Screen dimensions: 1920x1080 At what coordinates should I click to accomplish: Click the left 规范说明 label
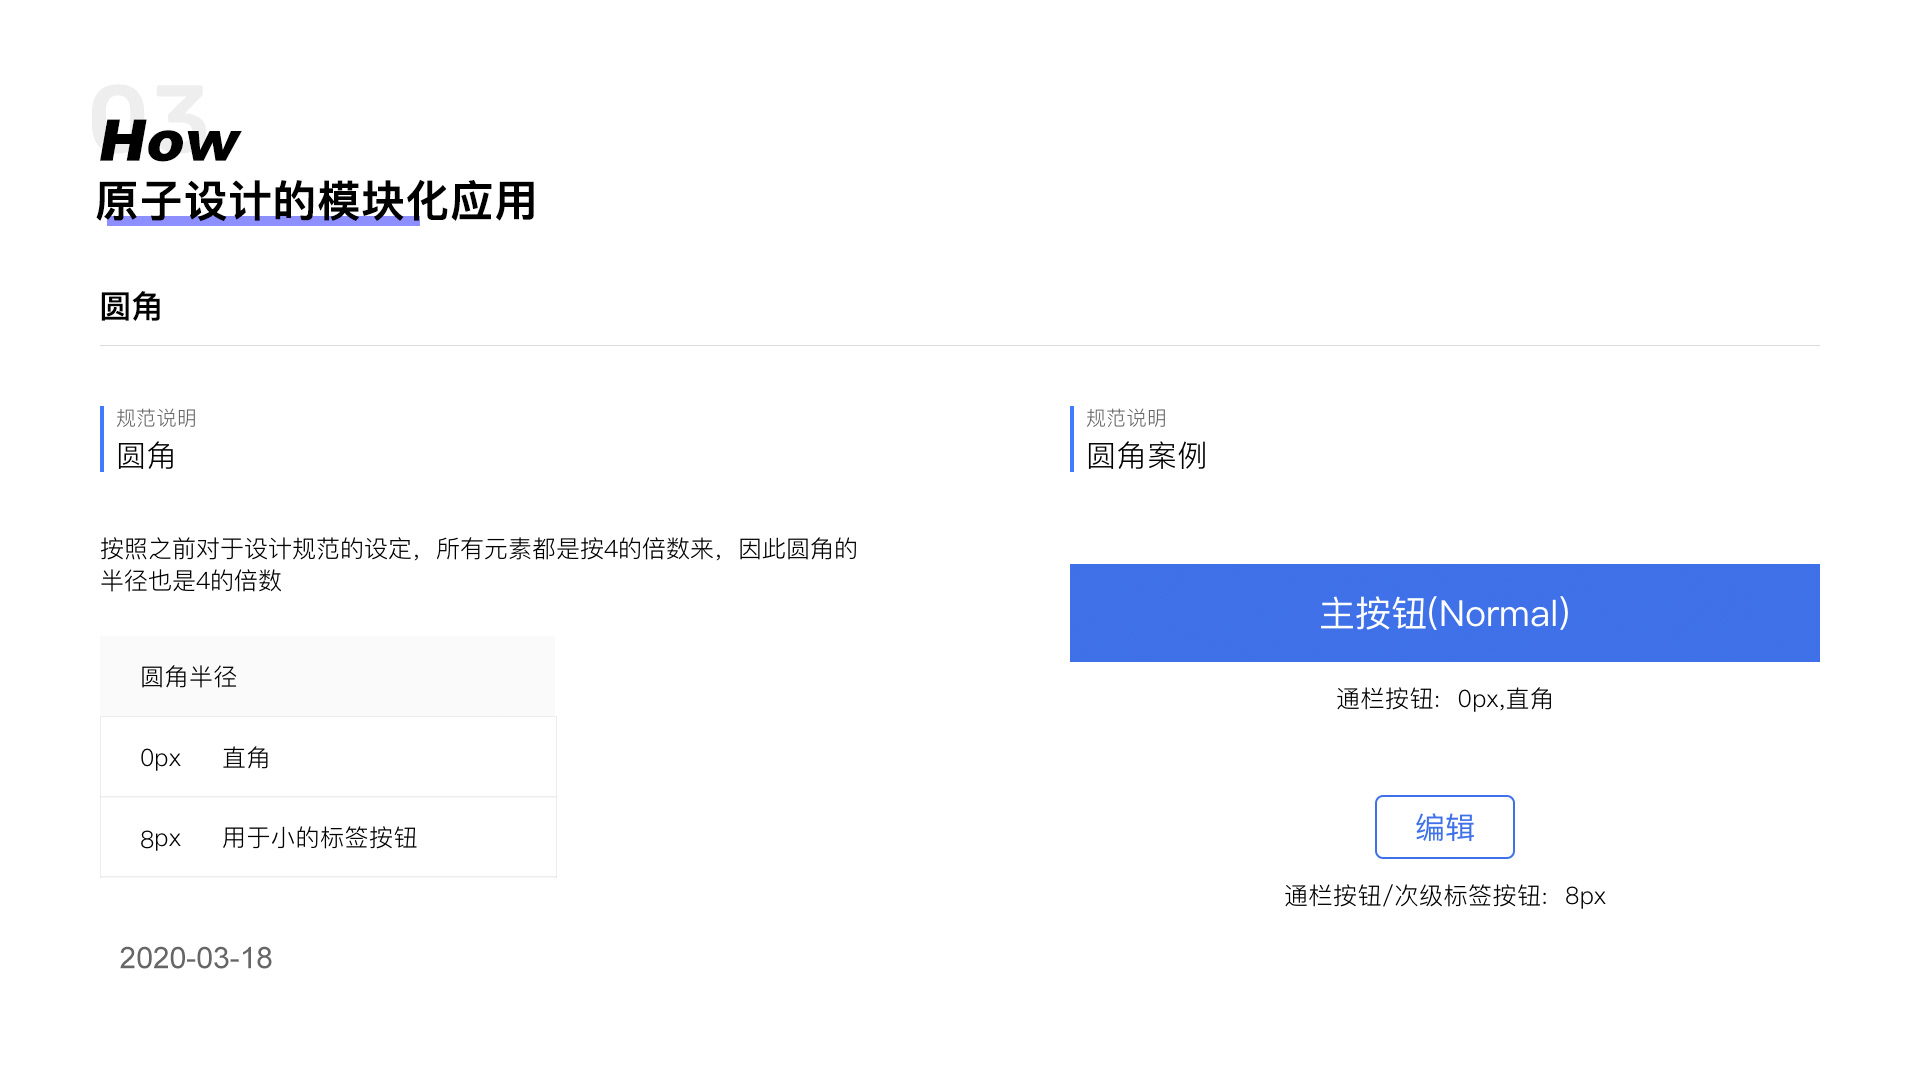coord(156,418)
